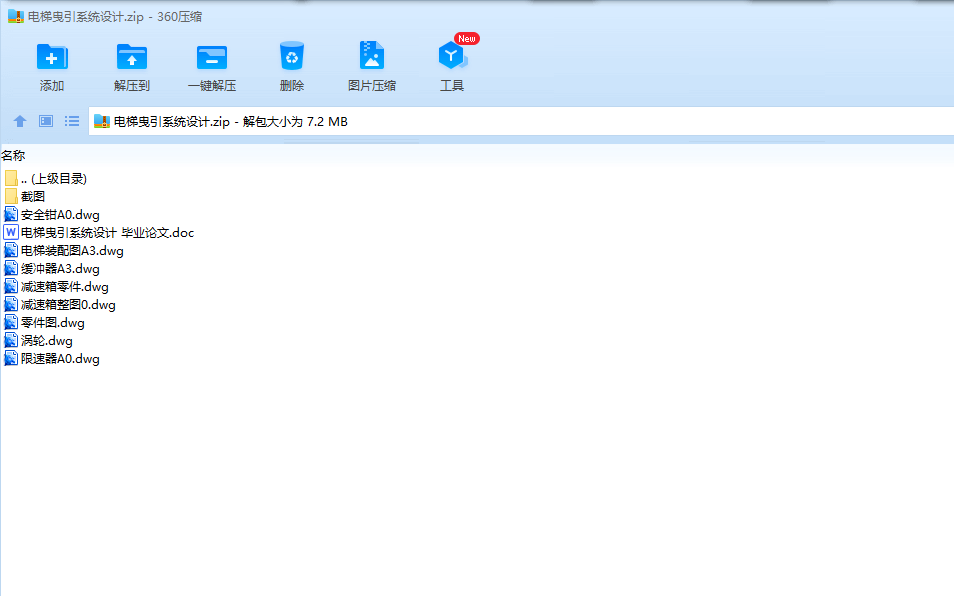Click the dwg icon beside 缓冲器A3.dwg

tap(10, 268)
